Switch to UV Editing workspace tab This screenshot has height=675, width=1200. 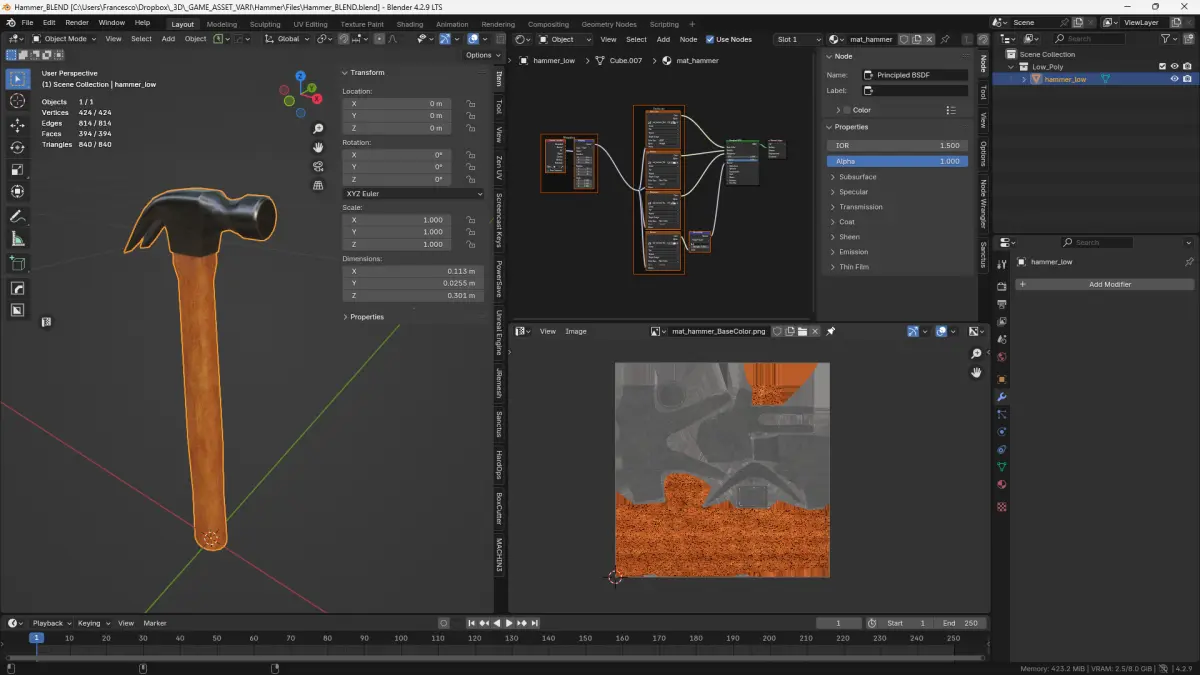(310, 24)
